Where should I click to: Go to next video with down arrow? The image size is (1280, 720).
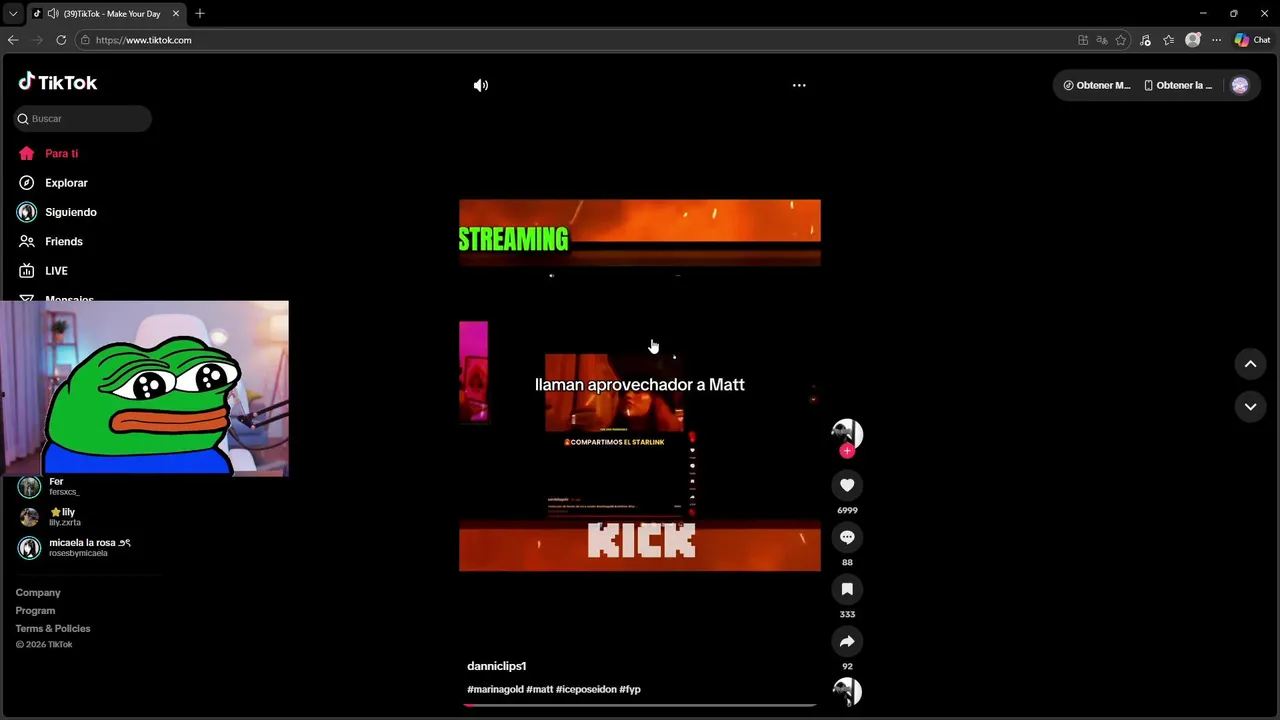[1250, 407]
